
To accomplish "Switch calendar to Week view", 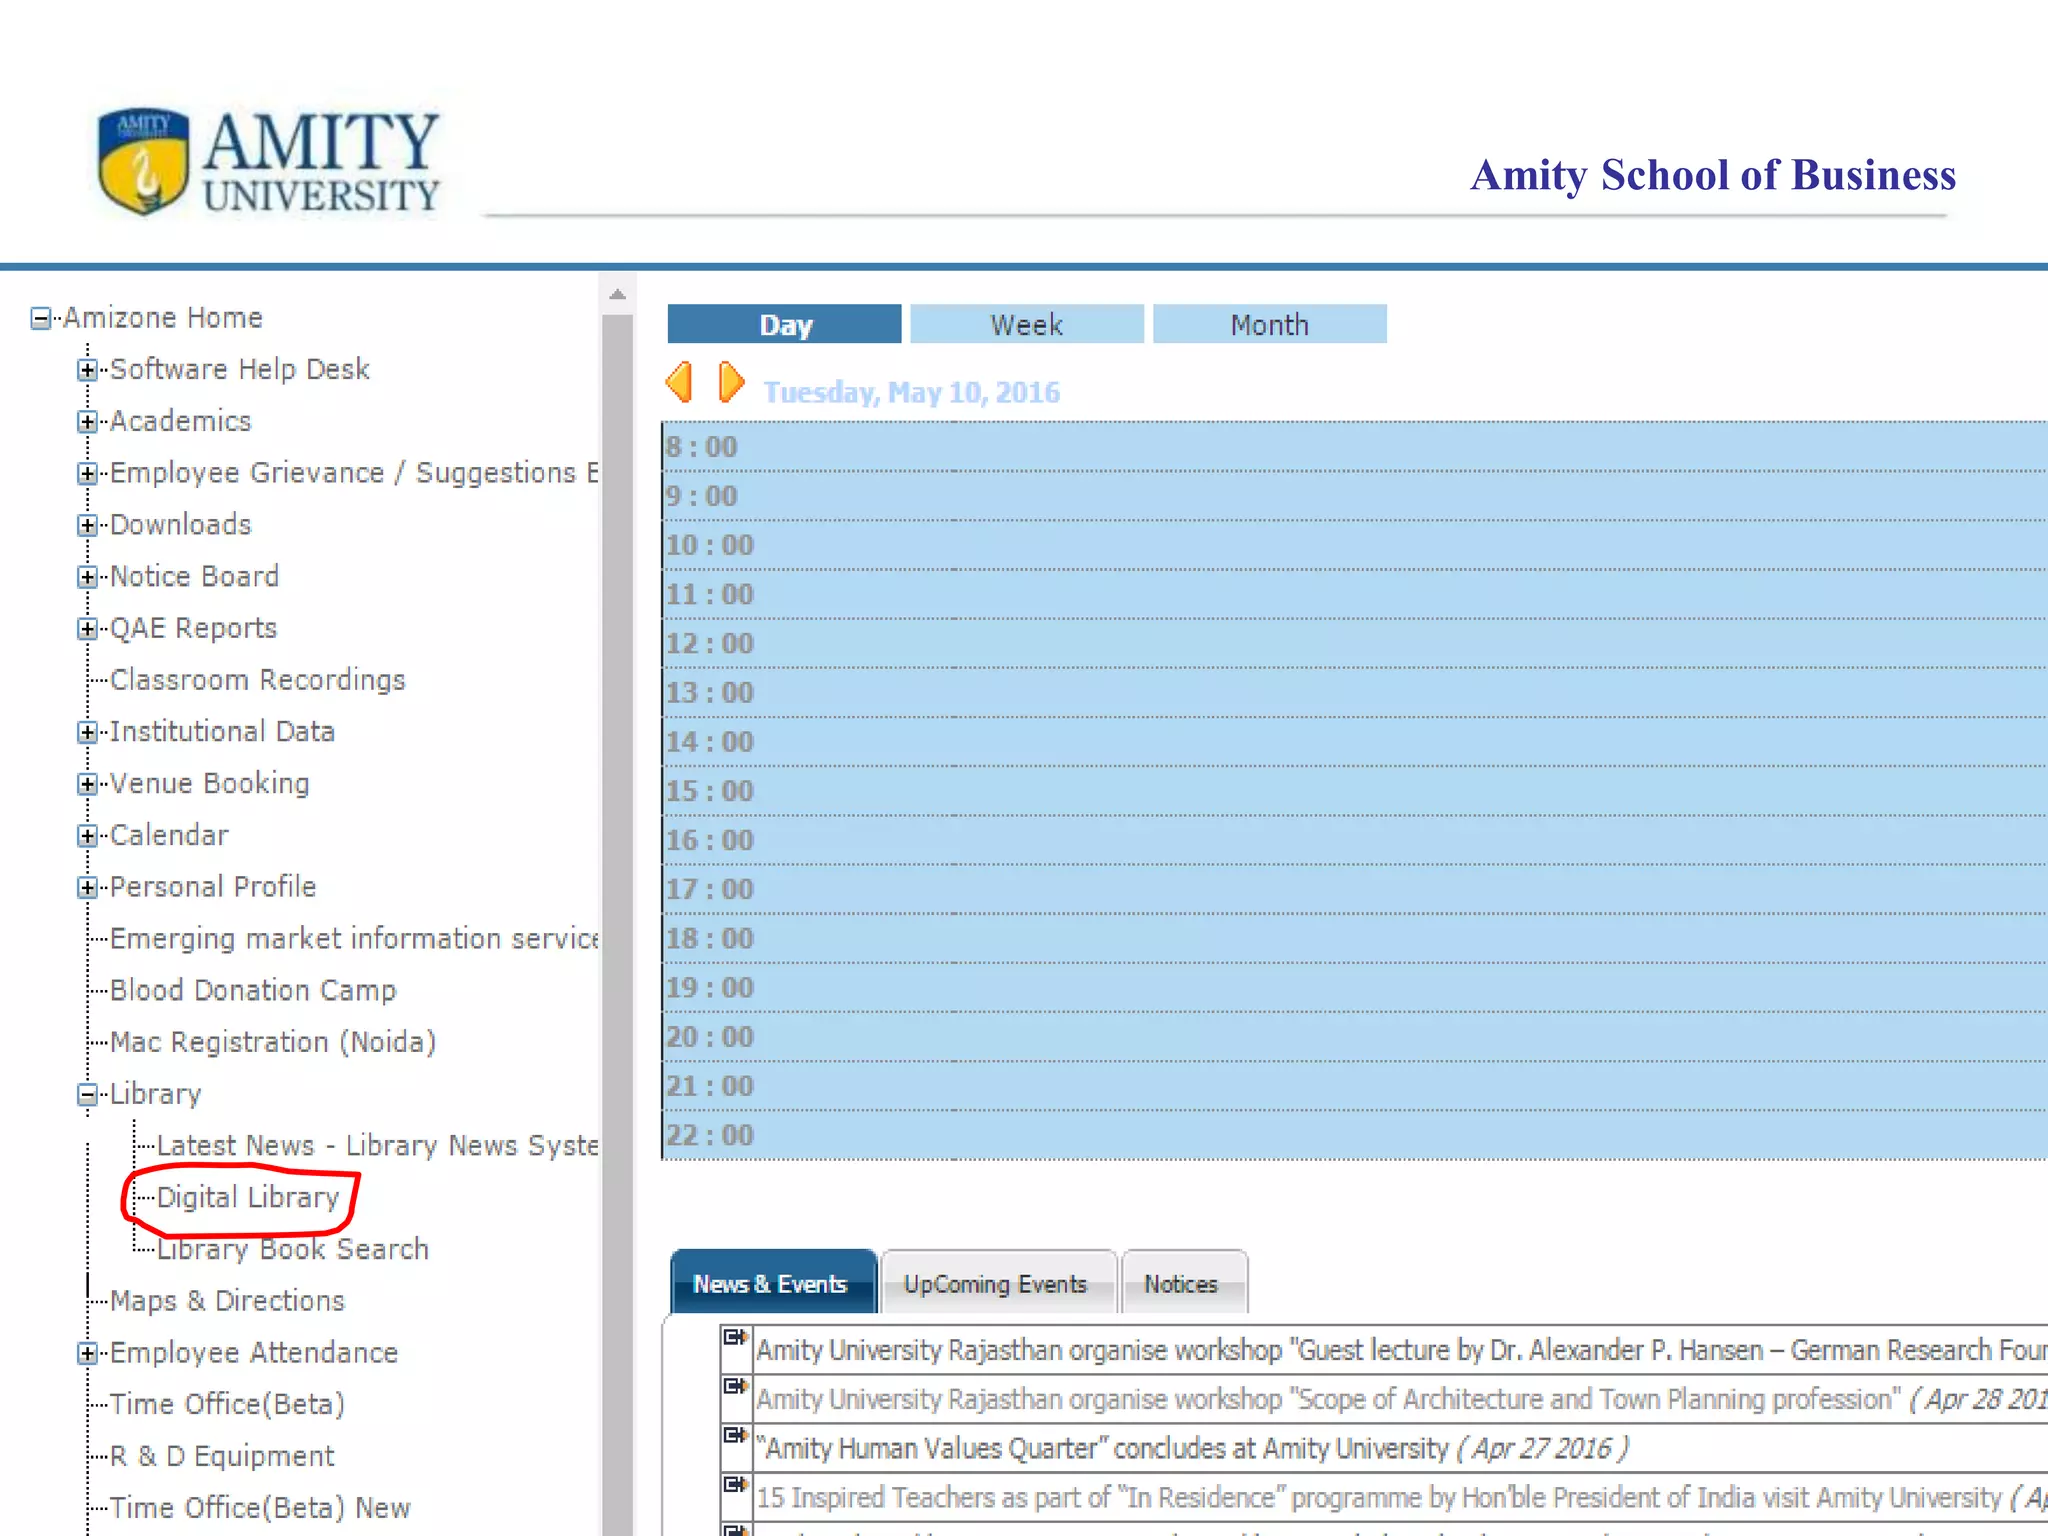I will pyautogui.click(x=1026, y=325).
